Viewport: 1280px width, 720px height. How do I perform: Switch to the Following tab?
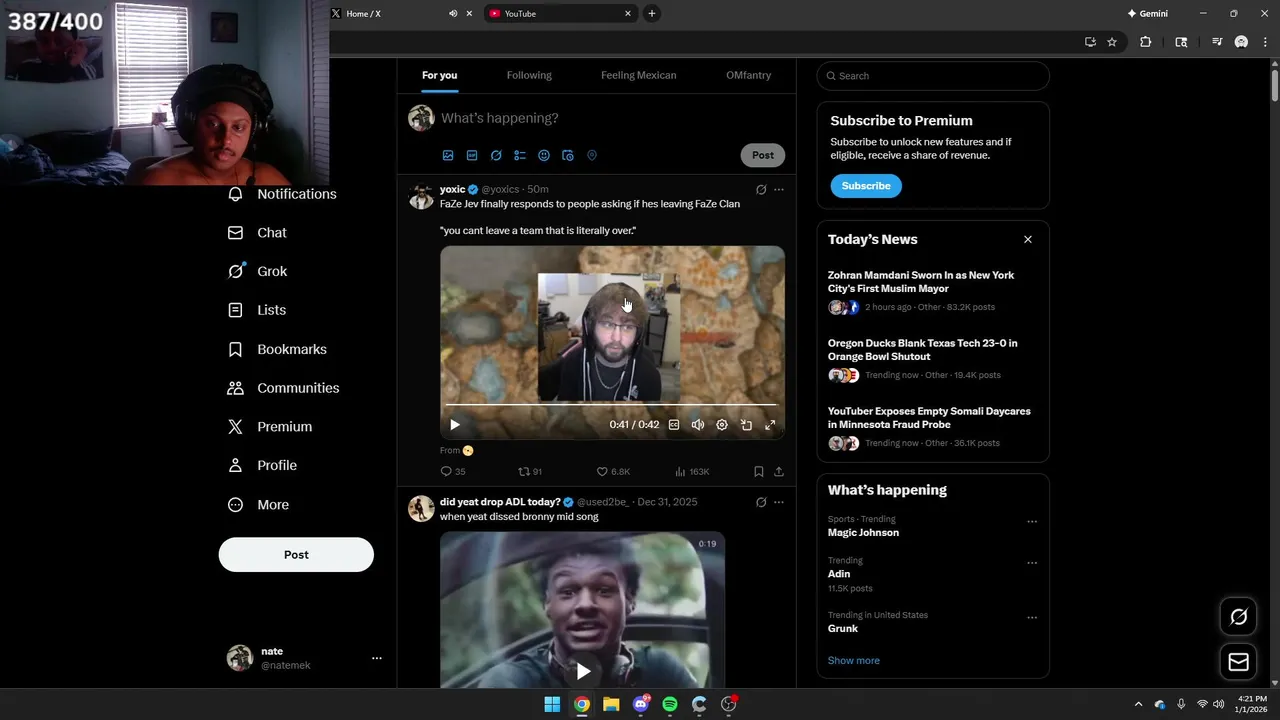tap(529, 75)
